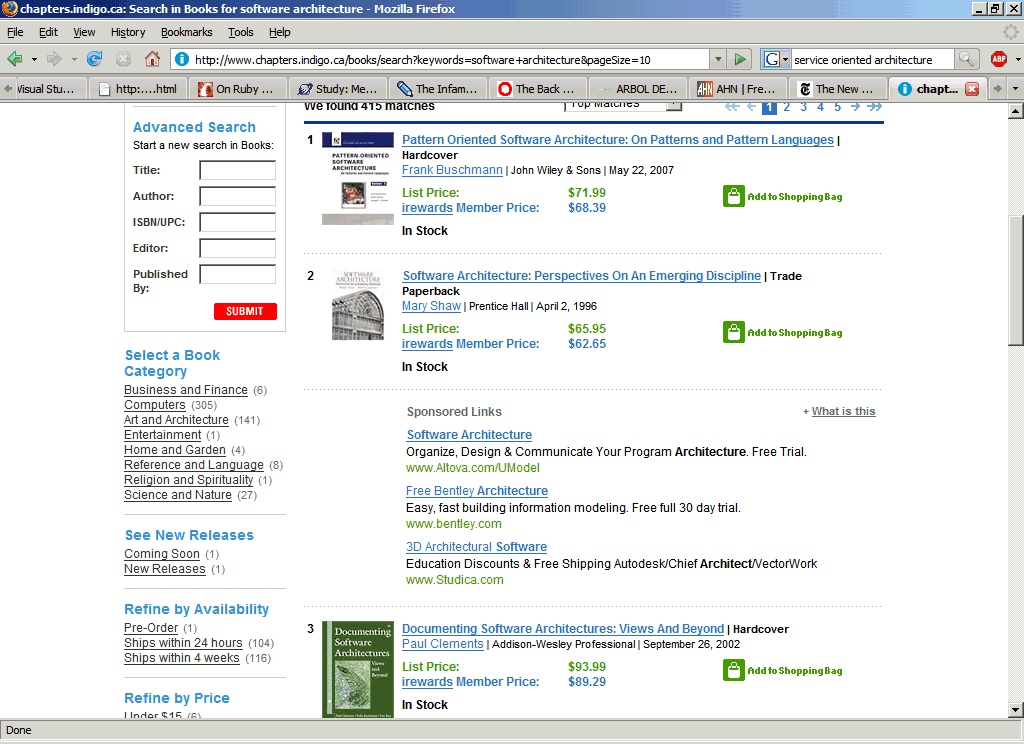Click the Title search input field
1024x744 pixels.
237,170
